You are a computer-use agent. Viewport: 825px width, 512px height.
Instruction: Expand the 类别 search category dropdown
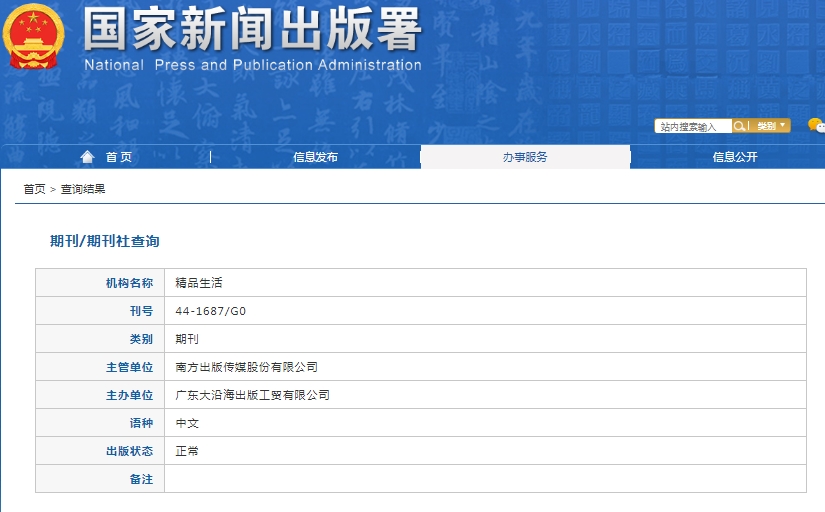[771, 126]
